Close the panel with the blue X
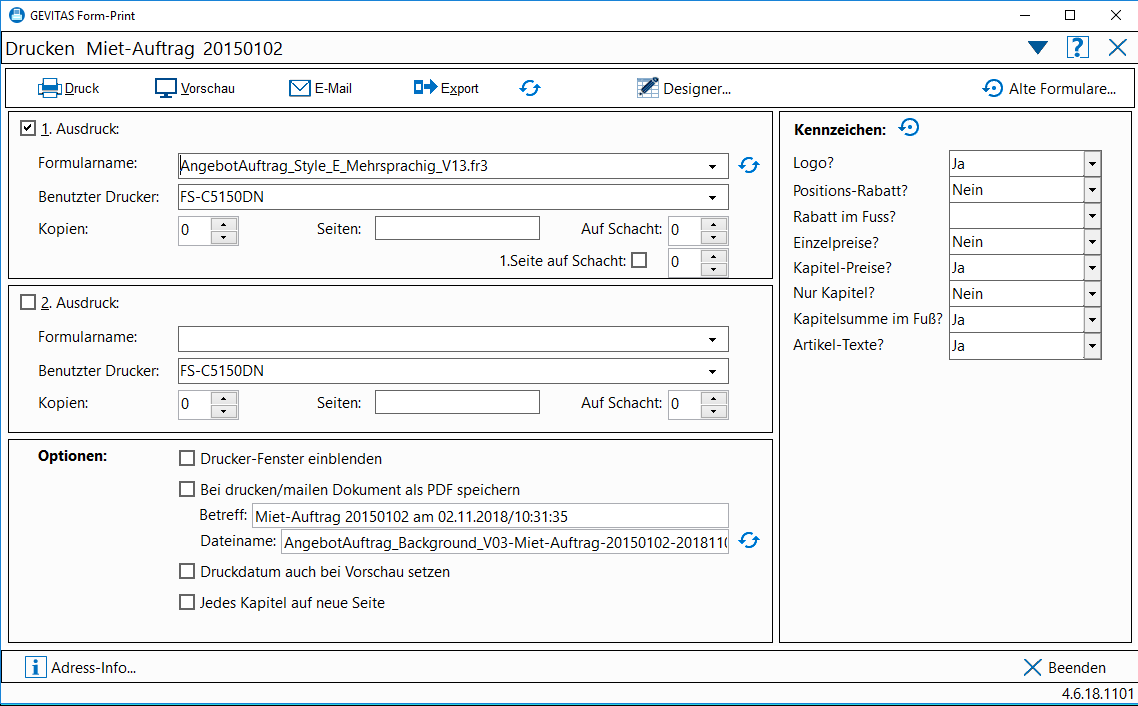Viewport: 1138px width, 706px height. pyautogui.click(x=1118, y=48)
